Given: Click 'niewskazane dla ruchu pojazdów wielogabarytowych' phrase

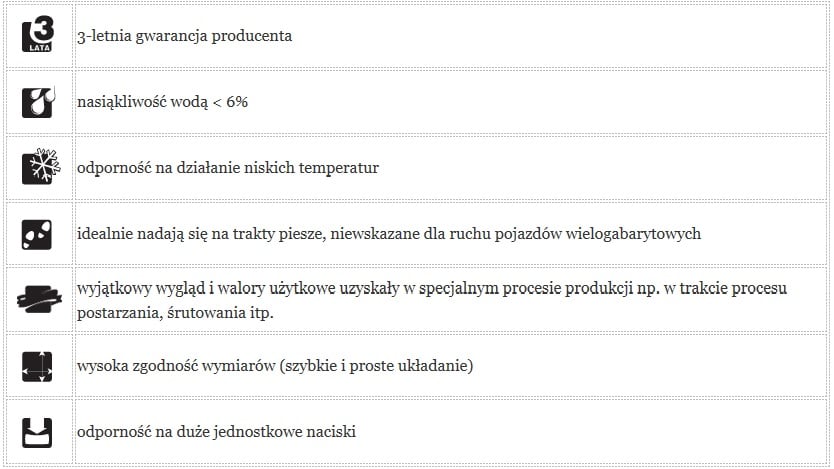Looking at the screenshot, I should tap(515, 234).
